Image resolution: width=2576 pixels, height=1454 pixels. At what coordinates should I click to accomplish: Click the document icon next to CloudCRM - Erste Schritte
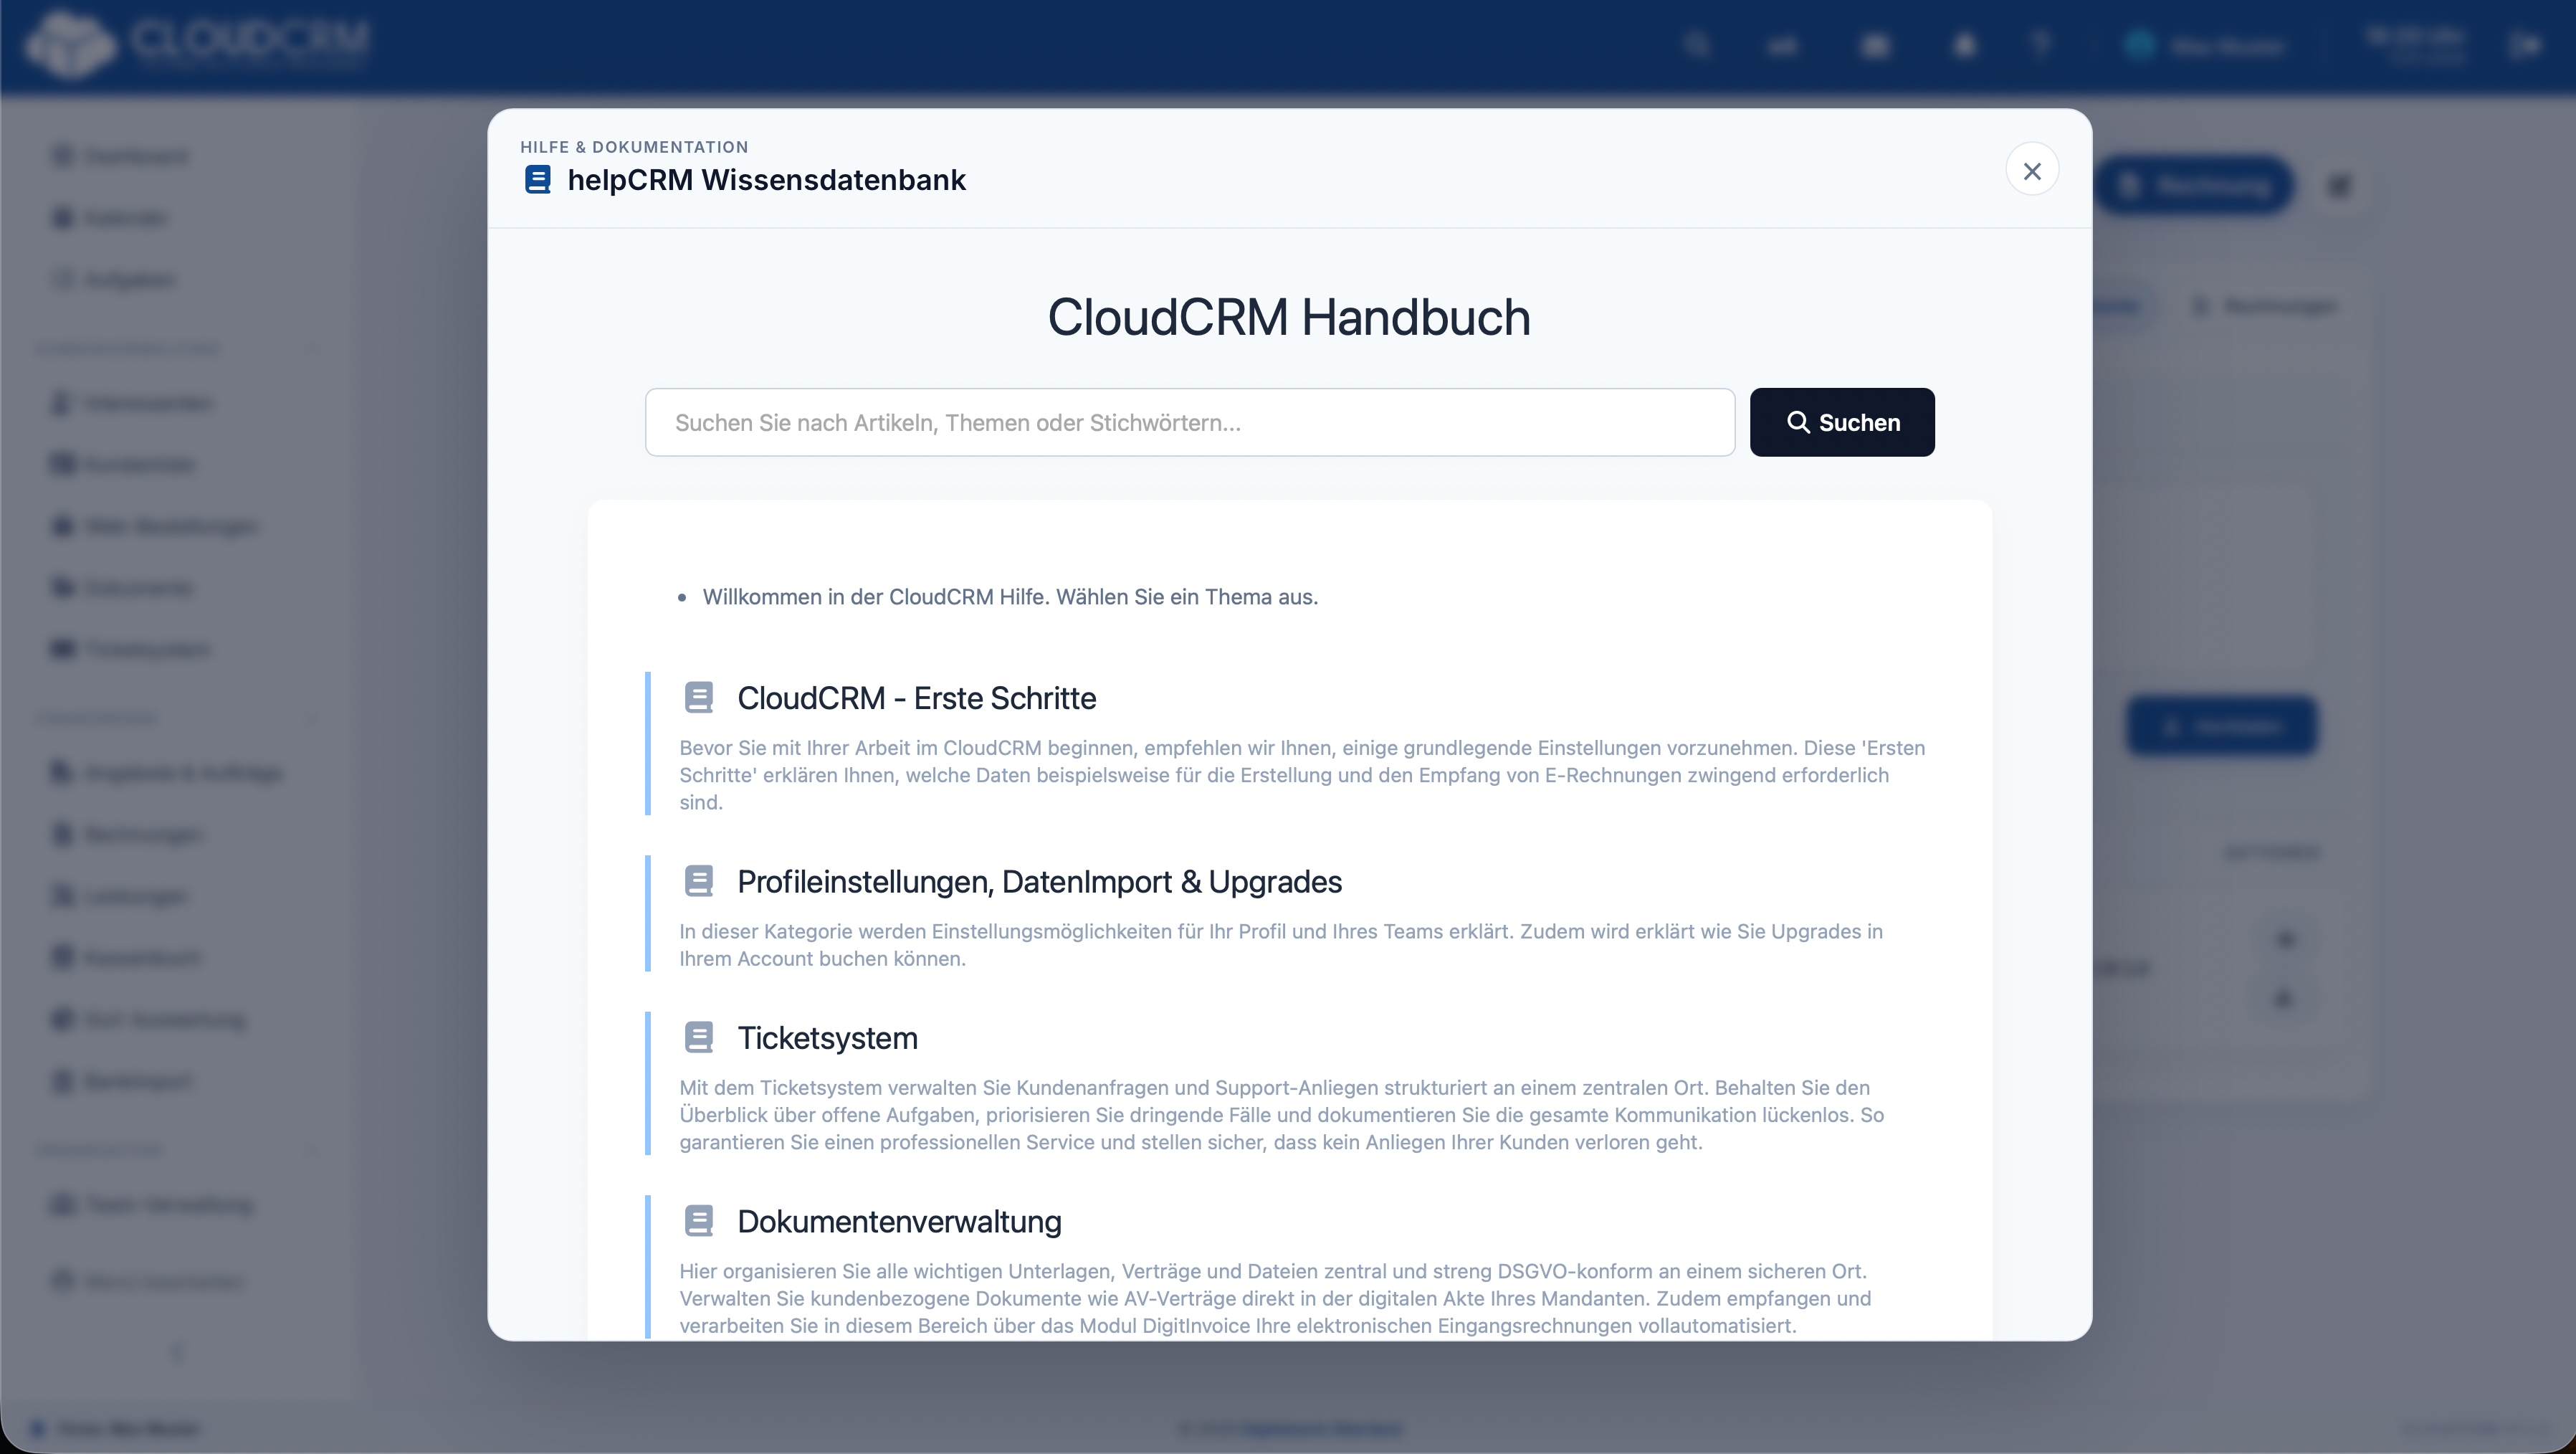click(x=699, y=697)
